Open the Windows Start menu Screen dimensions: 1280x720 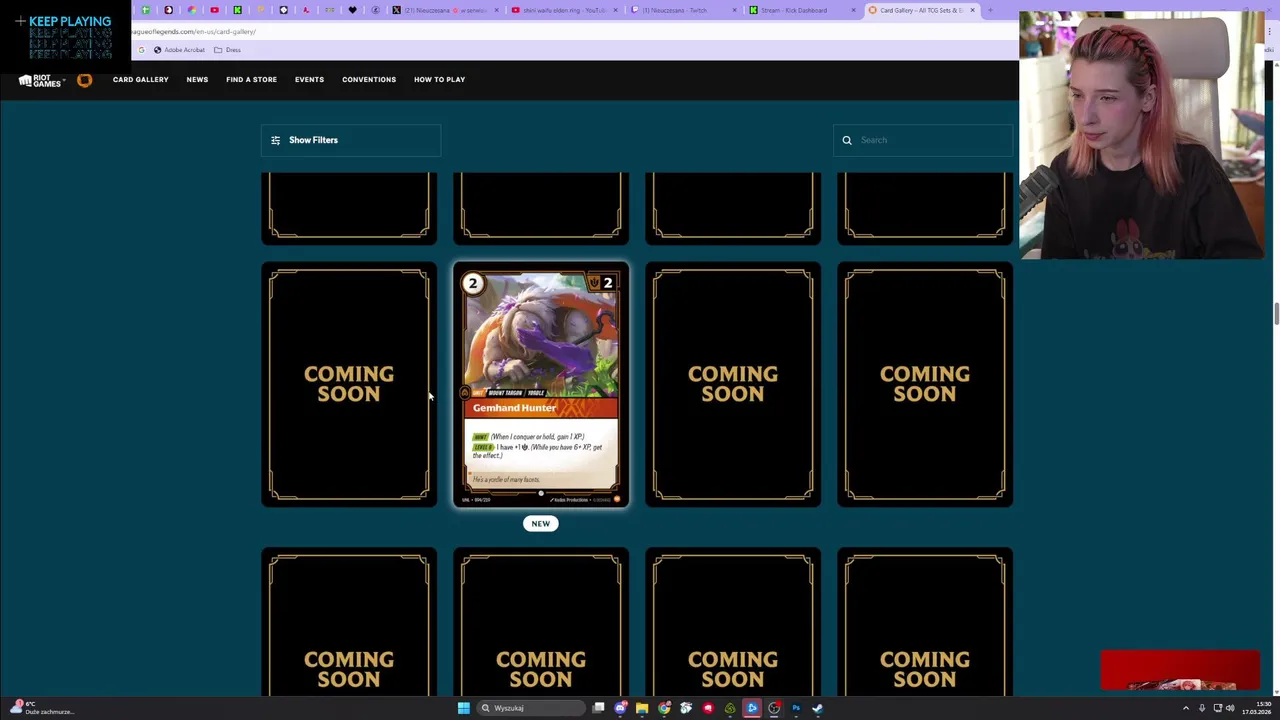tap(464, 708)
